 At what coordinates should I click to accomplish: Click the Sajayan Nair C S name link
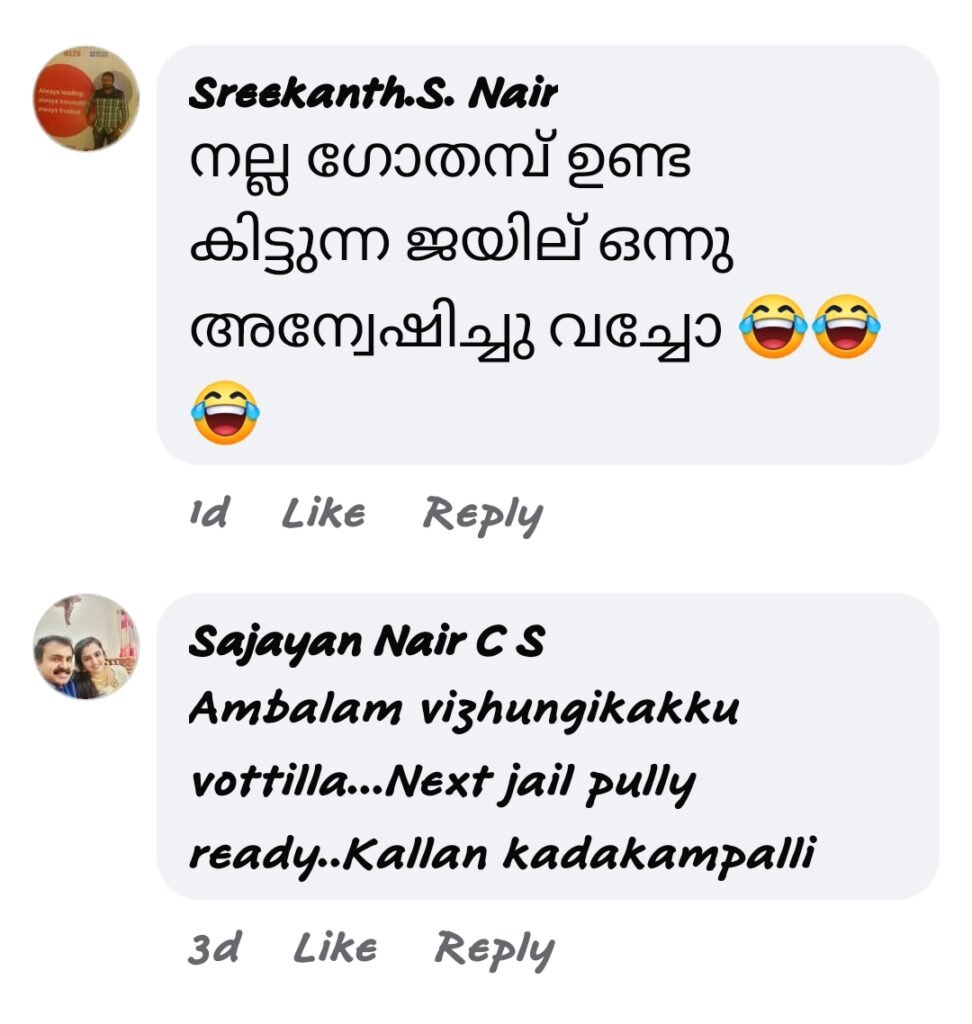pos(366,642)
